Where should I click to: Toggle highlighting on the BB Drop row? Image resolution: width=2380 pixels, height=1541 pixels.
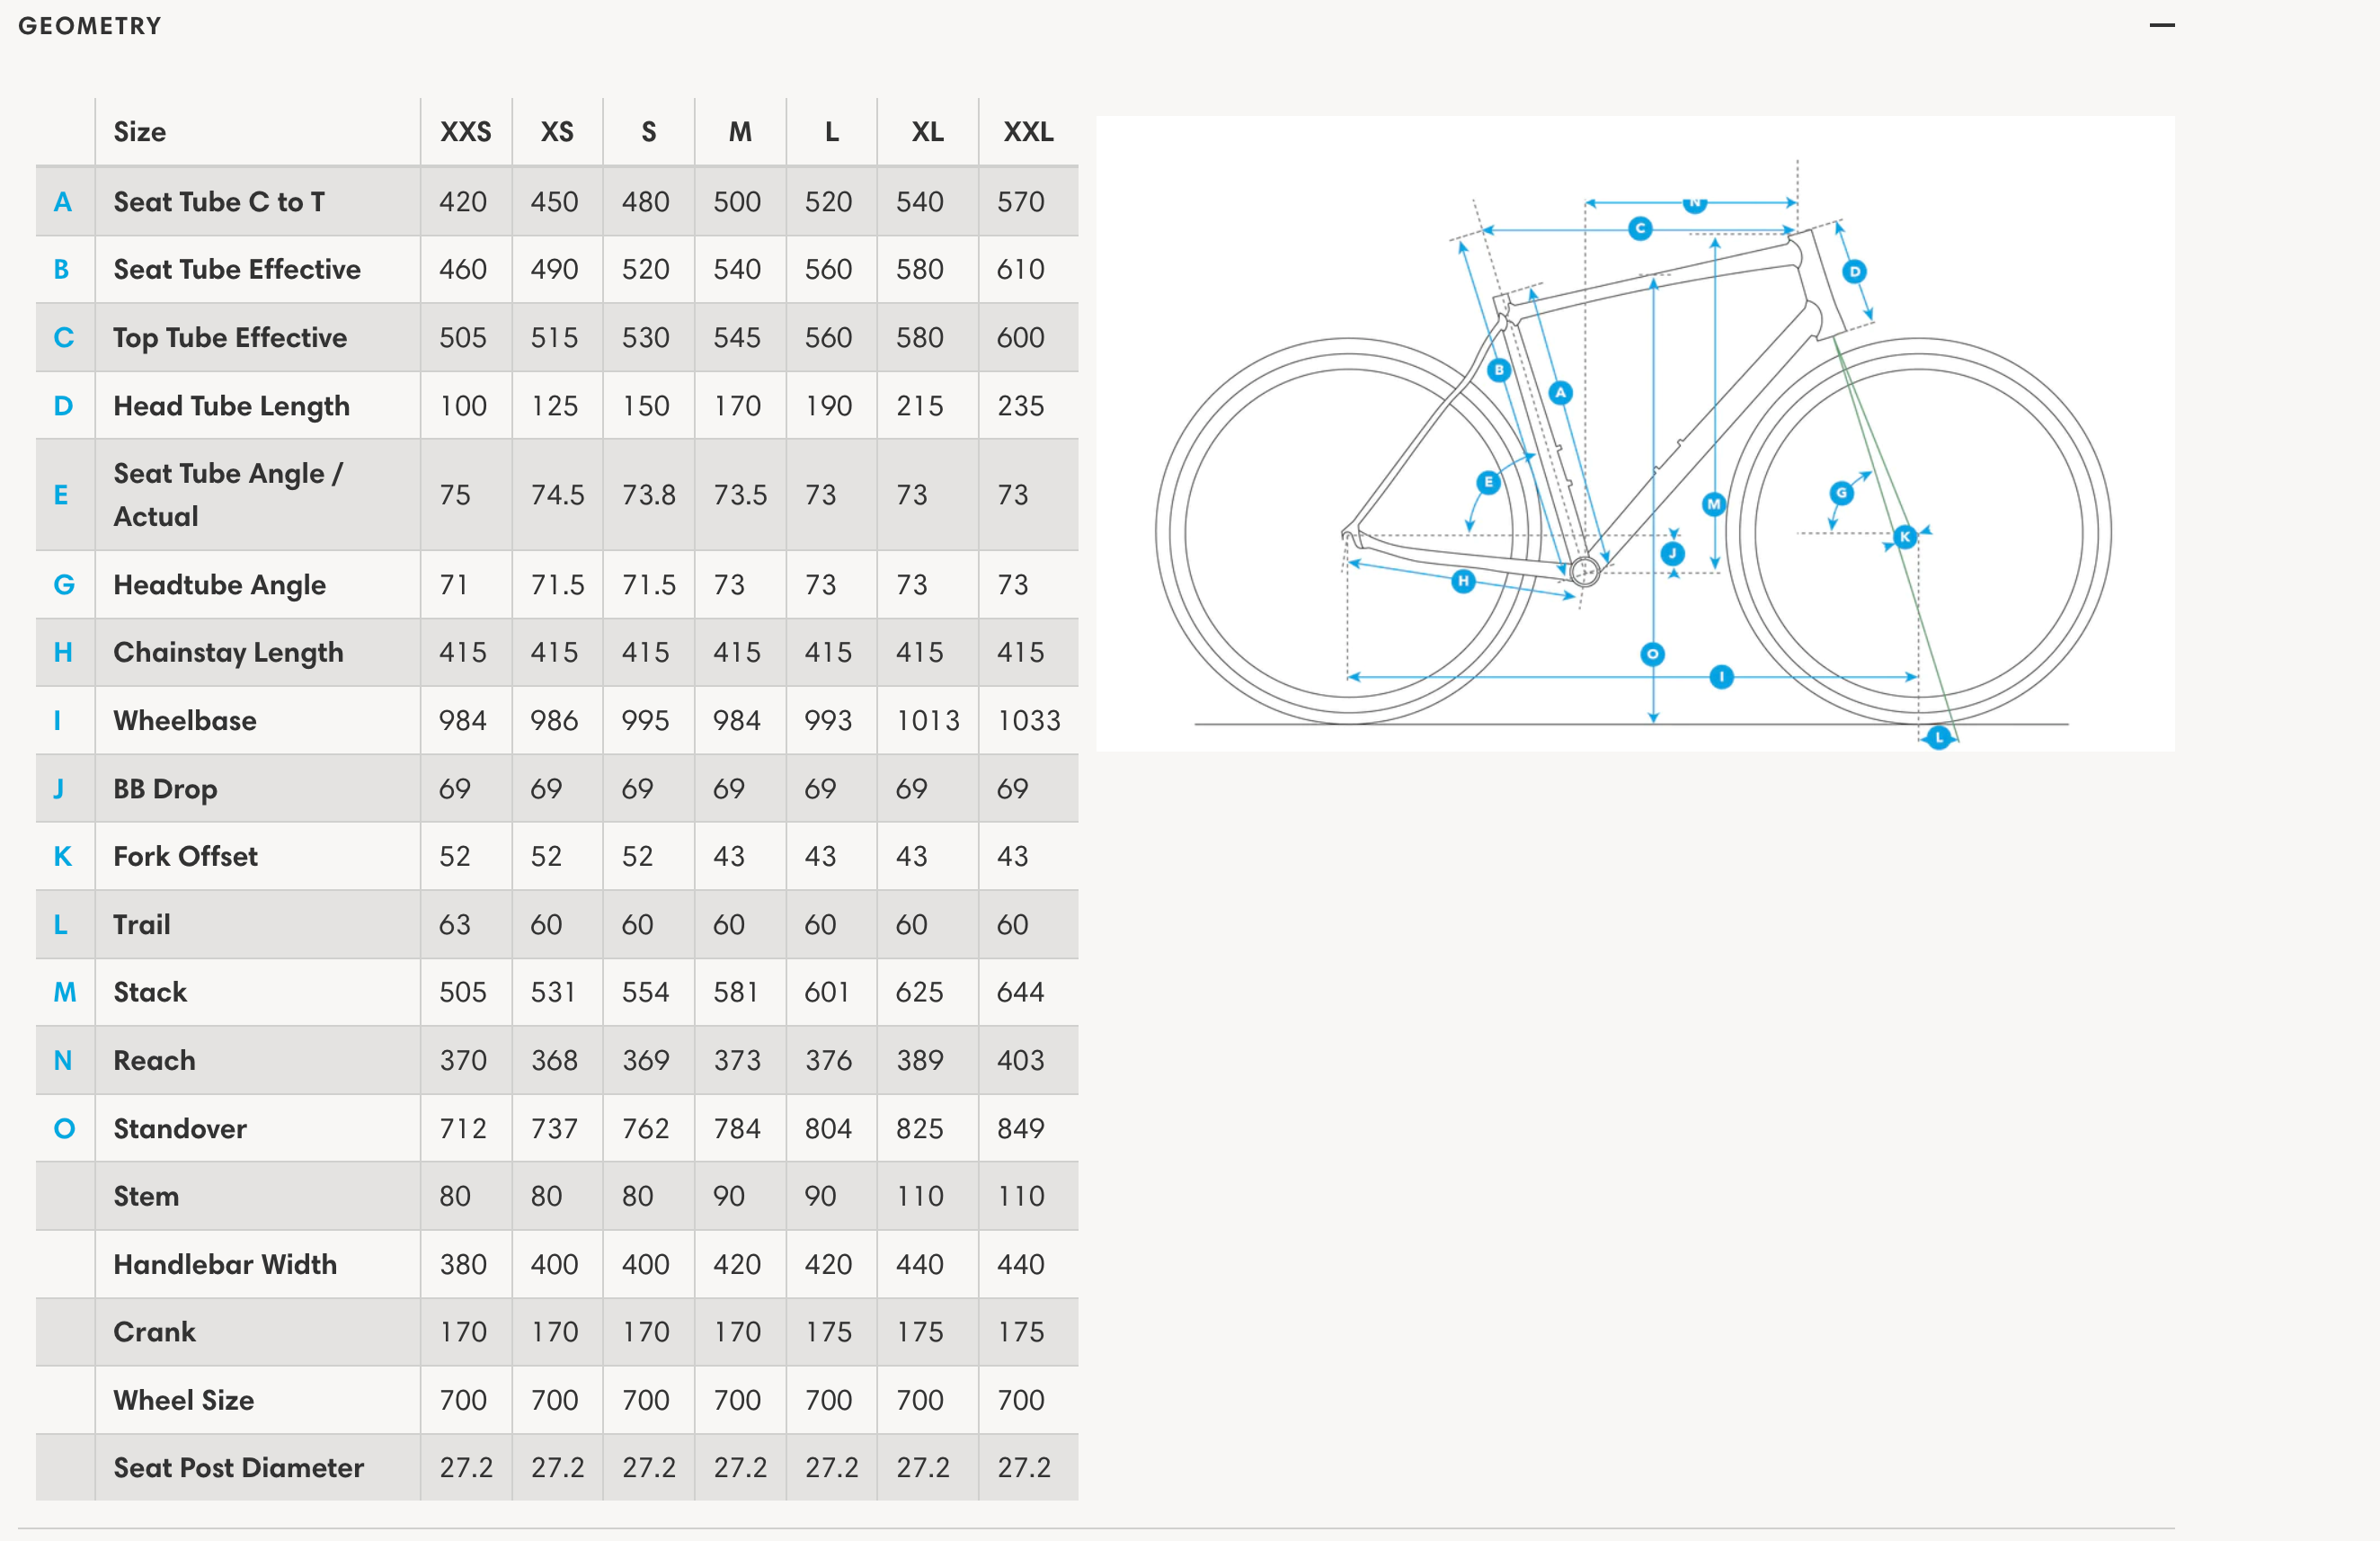point(164,788)
